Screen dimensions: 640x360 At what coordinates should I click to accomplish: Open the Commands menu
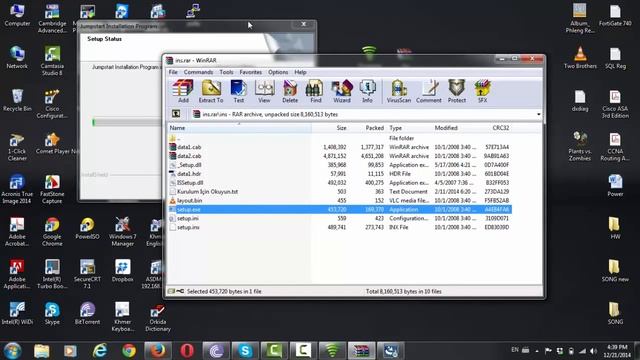click(198, 72)
